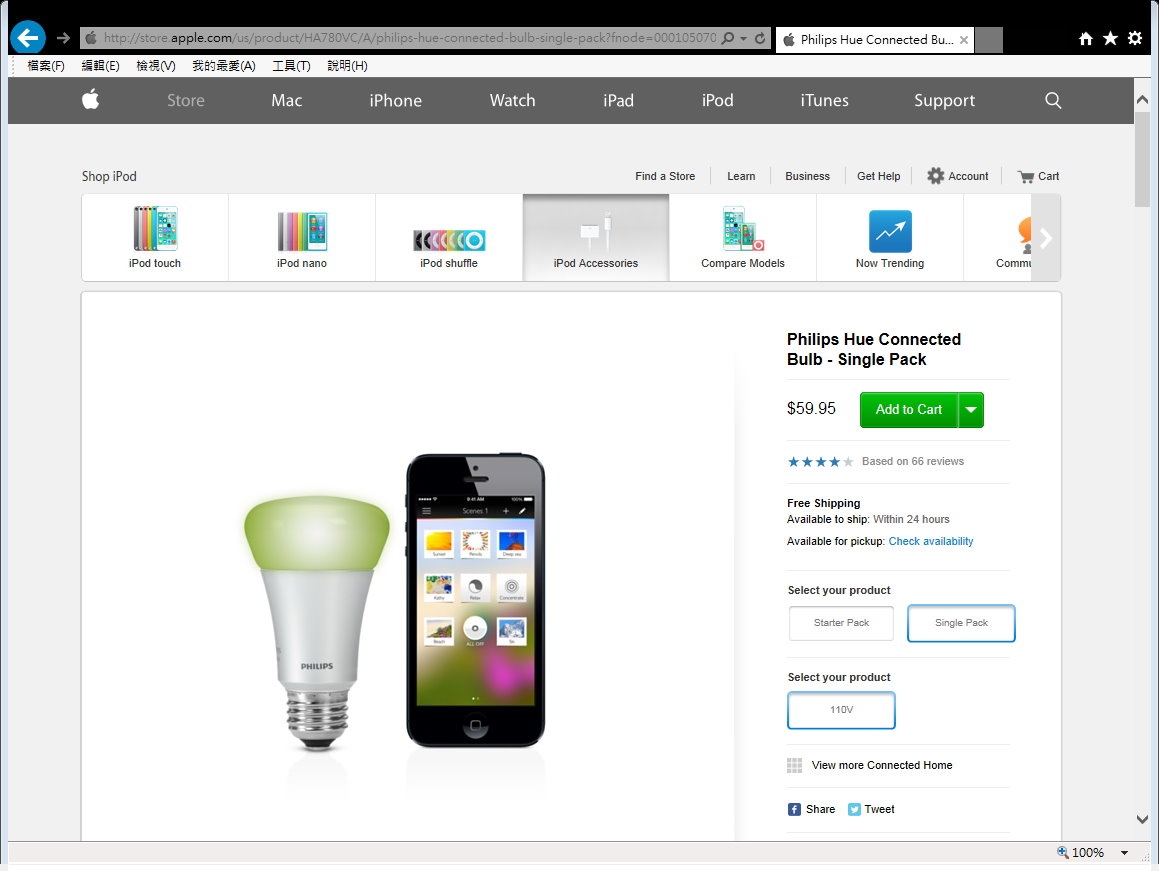The width and height of the screenshot is (1159, 871).
Task: Click Get Help link
Action: coord(878,176)
